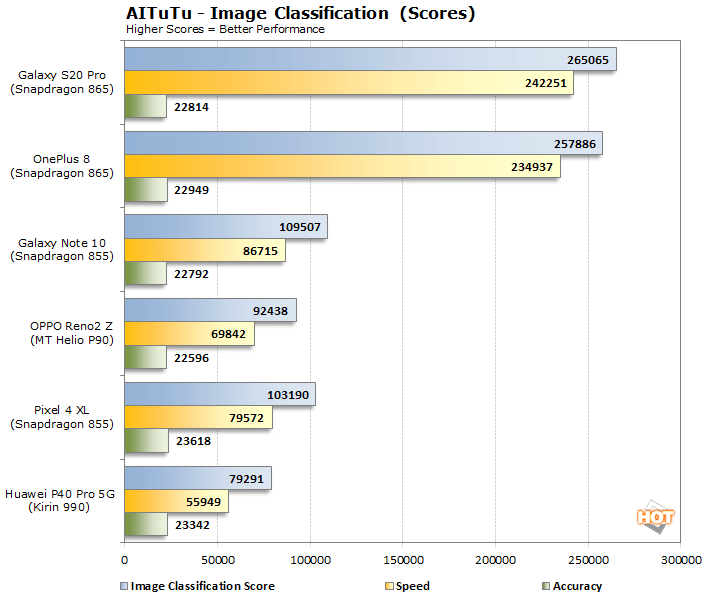Select the OnePlus 8 axis label
Viewport: 709px width, 600px height.
pos(62,166)
